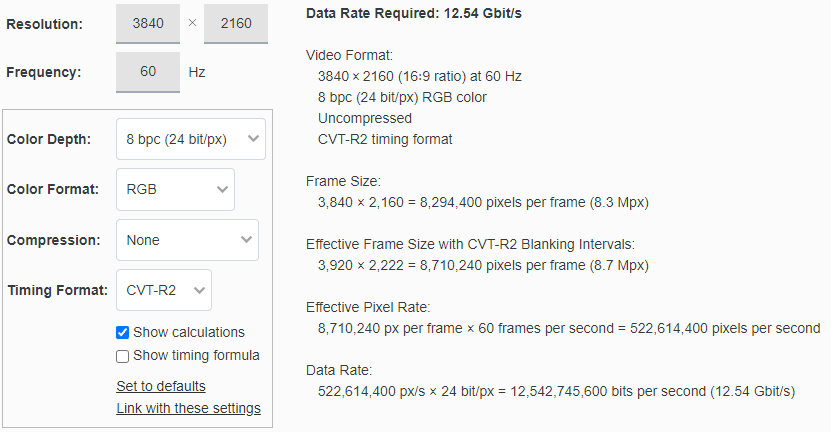Enable the Show timing formula checkbox
Viewport: 831px width, 432px height.
coord(123,355)
